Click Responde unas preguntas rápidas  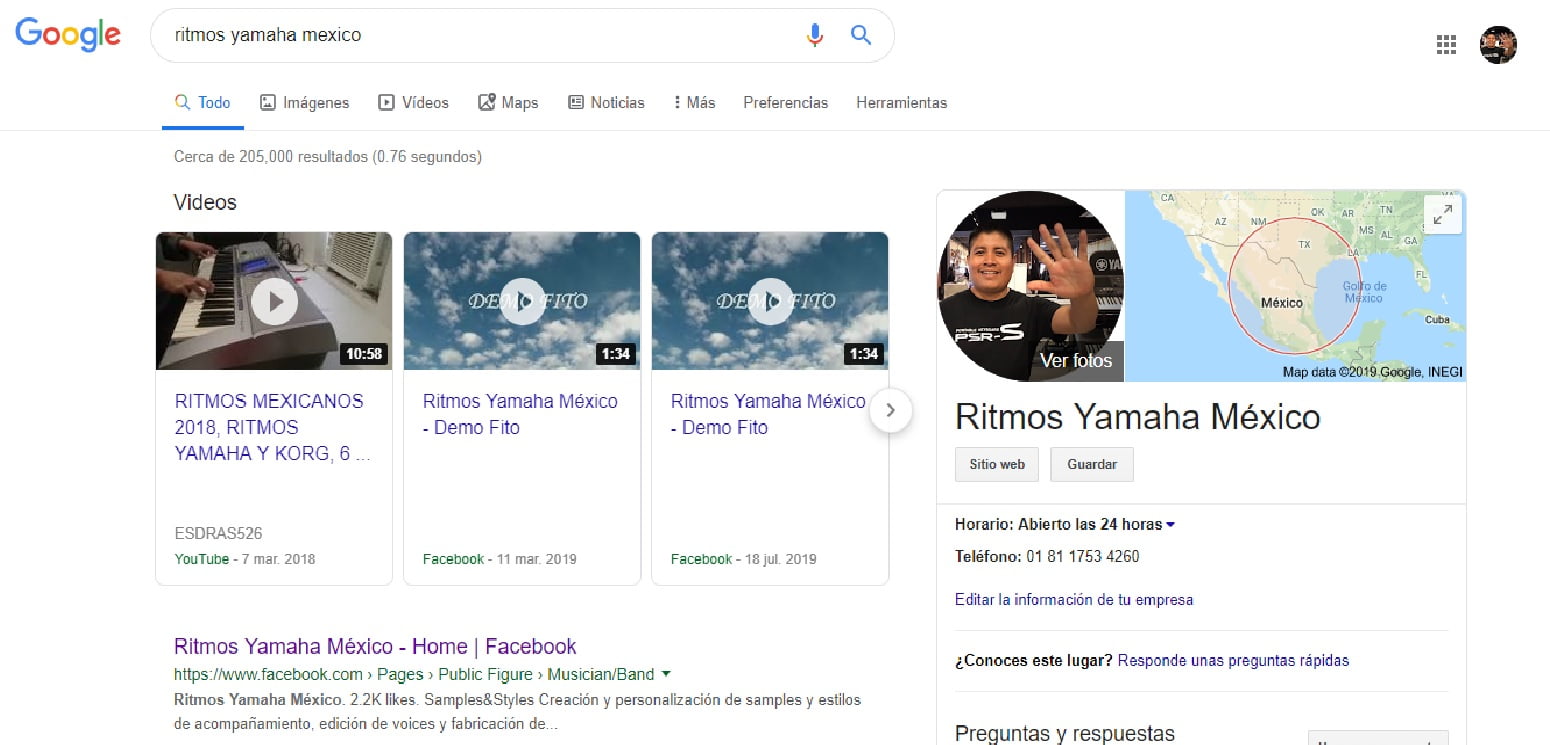pyautogui.click(x=1233, y=660)
